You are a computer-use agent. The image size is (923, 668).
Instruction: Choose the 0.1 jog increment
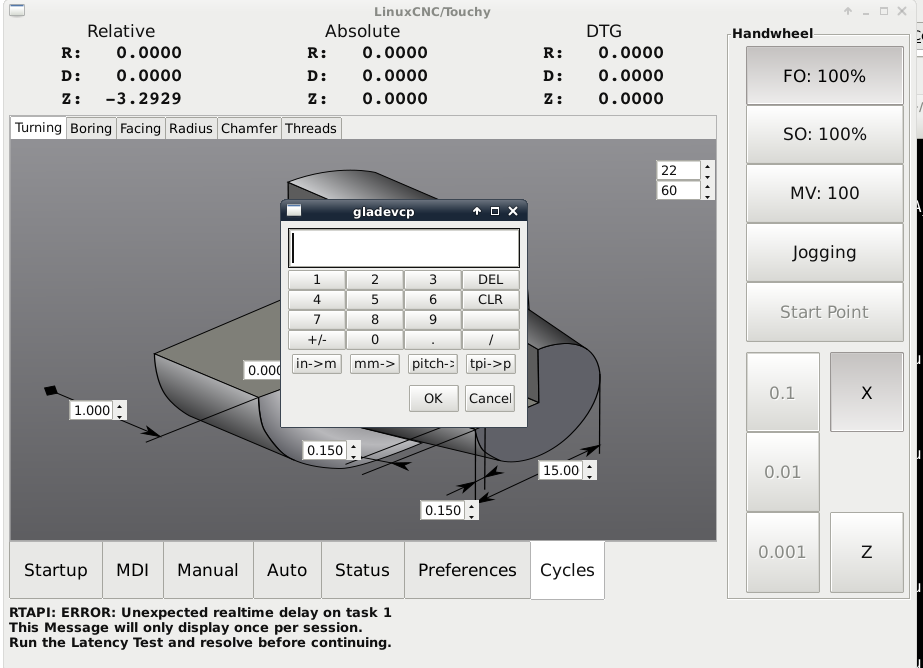(x=782, y=393)
